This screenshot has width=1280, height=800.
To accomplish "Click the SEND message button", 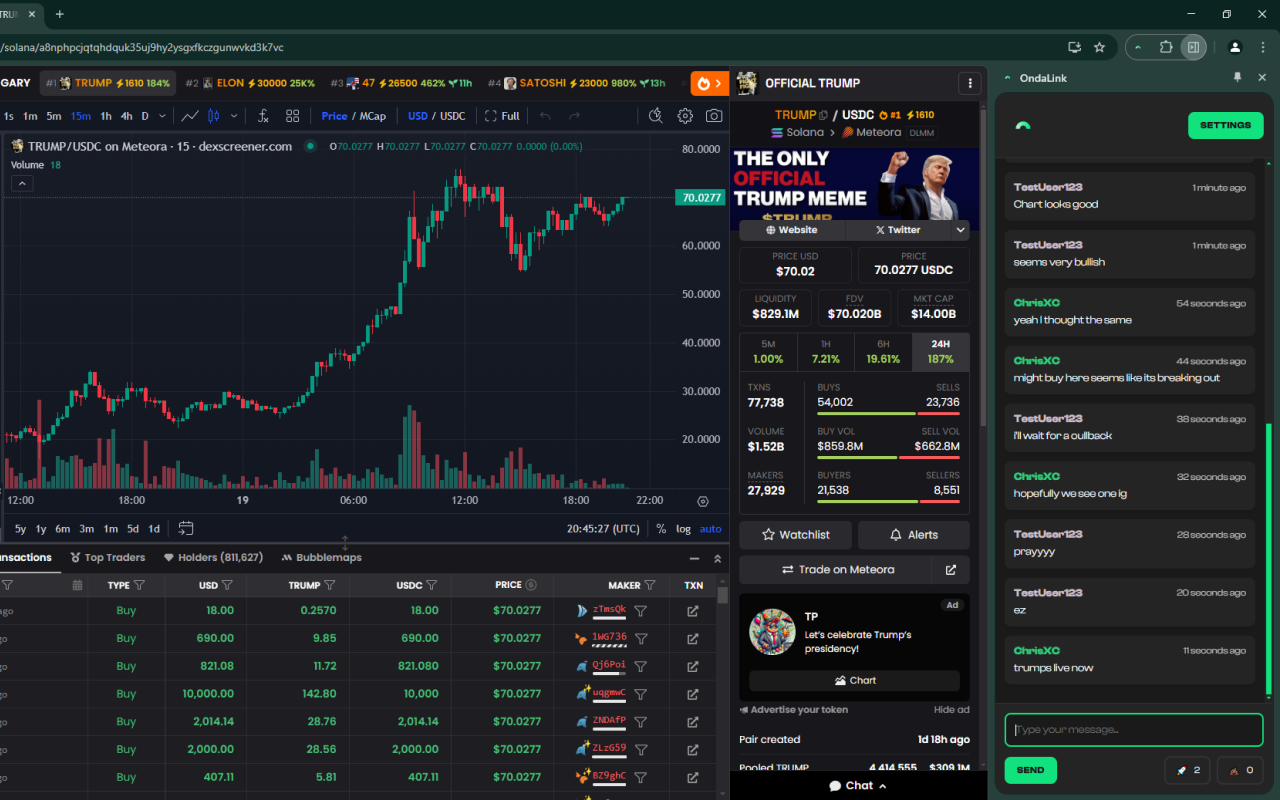I will 1030,770.
